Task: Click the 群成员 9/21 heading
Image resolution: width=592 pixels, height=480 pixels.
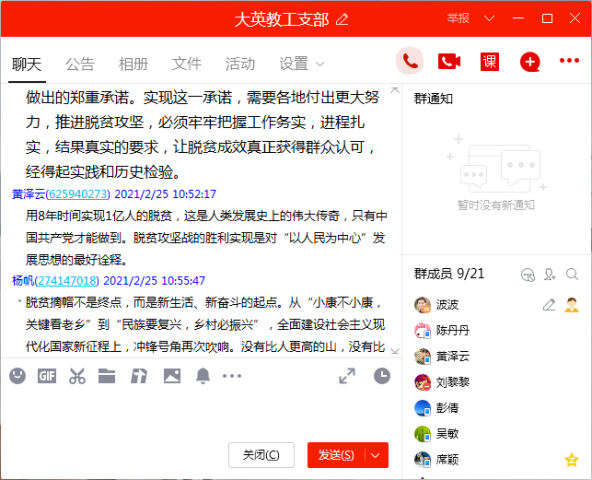Action: pos(449,274)
